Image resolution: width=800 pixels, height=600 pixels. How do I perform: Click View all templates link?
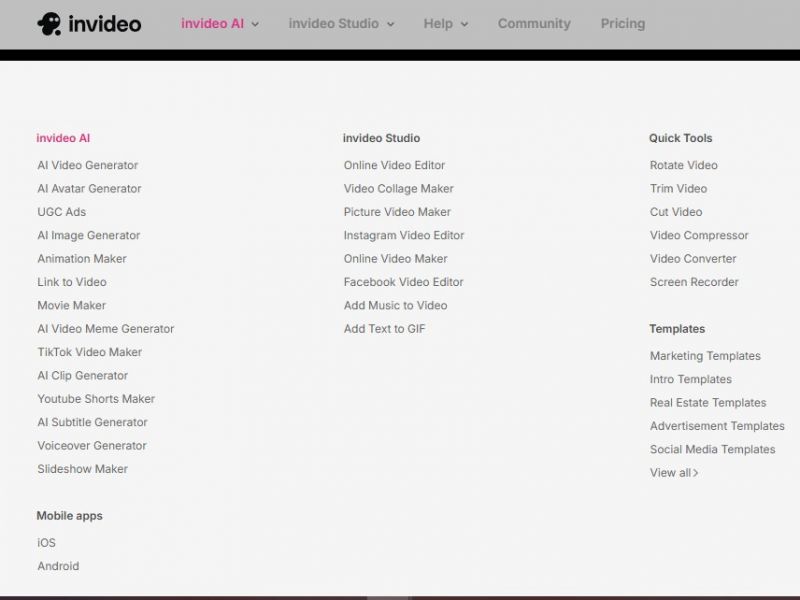click(x=674, y=473)
